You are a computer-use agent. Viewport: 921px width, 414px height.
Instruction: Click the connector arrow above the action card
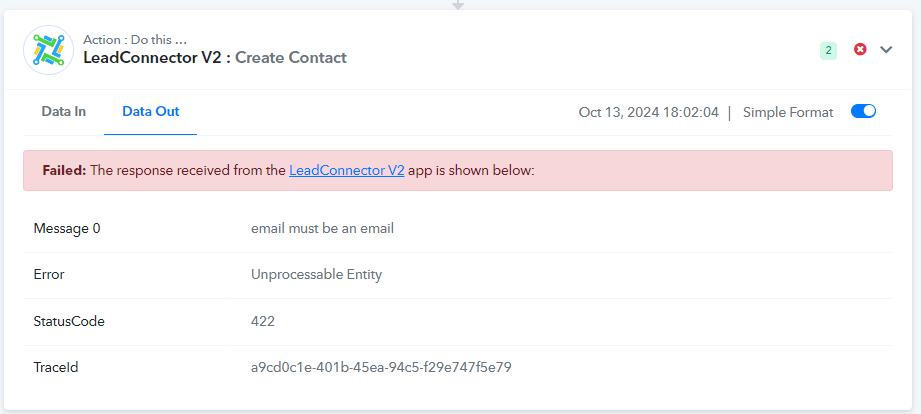click(x=458, y=5)
